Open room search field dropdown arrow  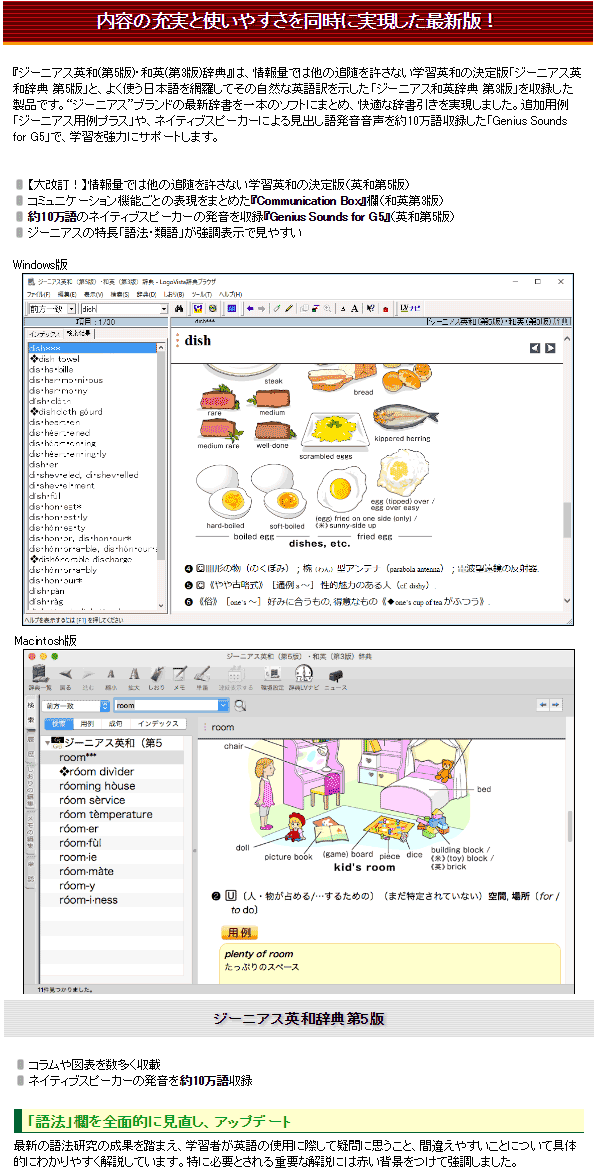[223, 705]
